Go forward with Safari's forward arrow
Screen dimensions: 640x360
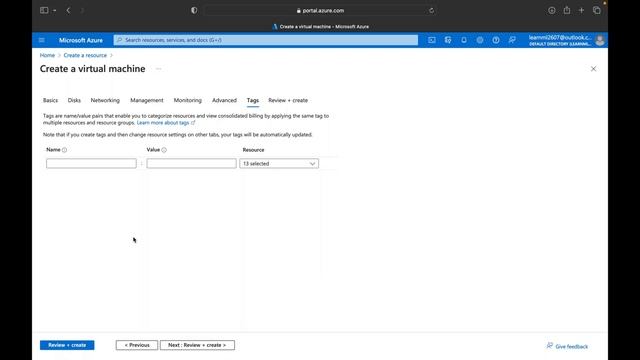coord(82,10)
